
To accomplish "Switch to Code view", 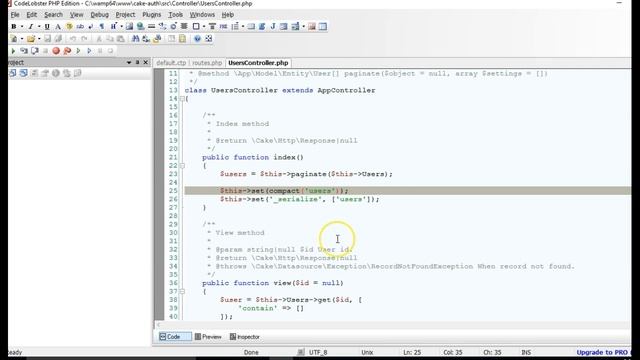I will click(175, 337).
